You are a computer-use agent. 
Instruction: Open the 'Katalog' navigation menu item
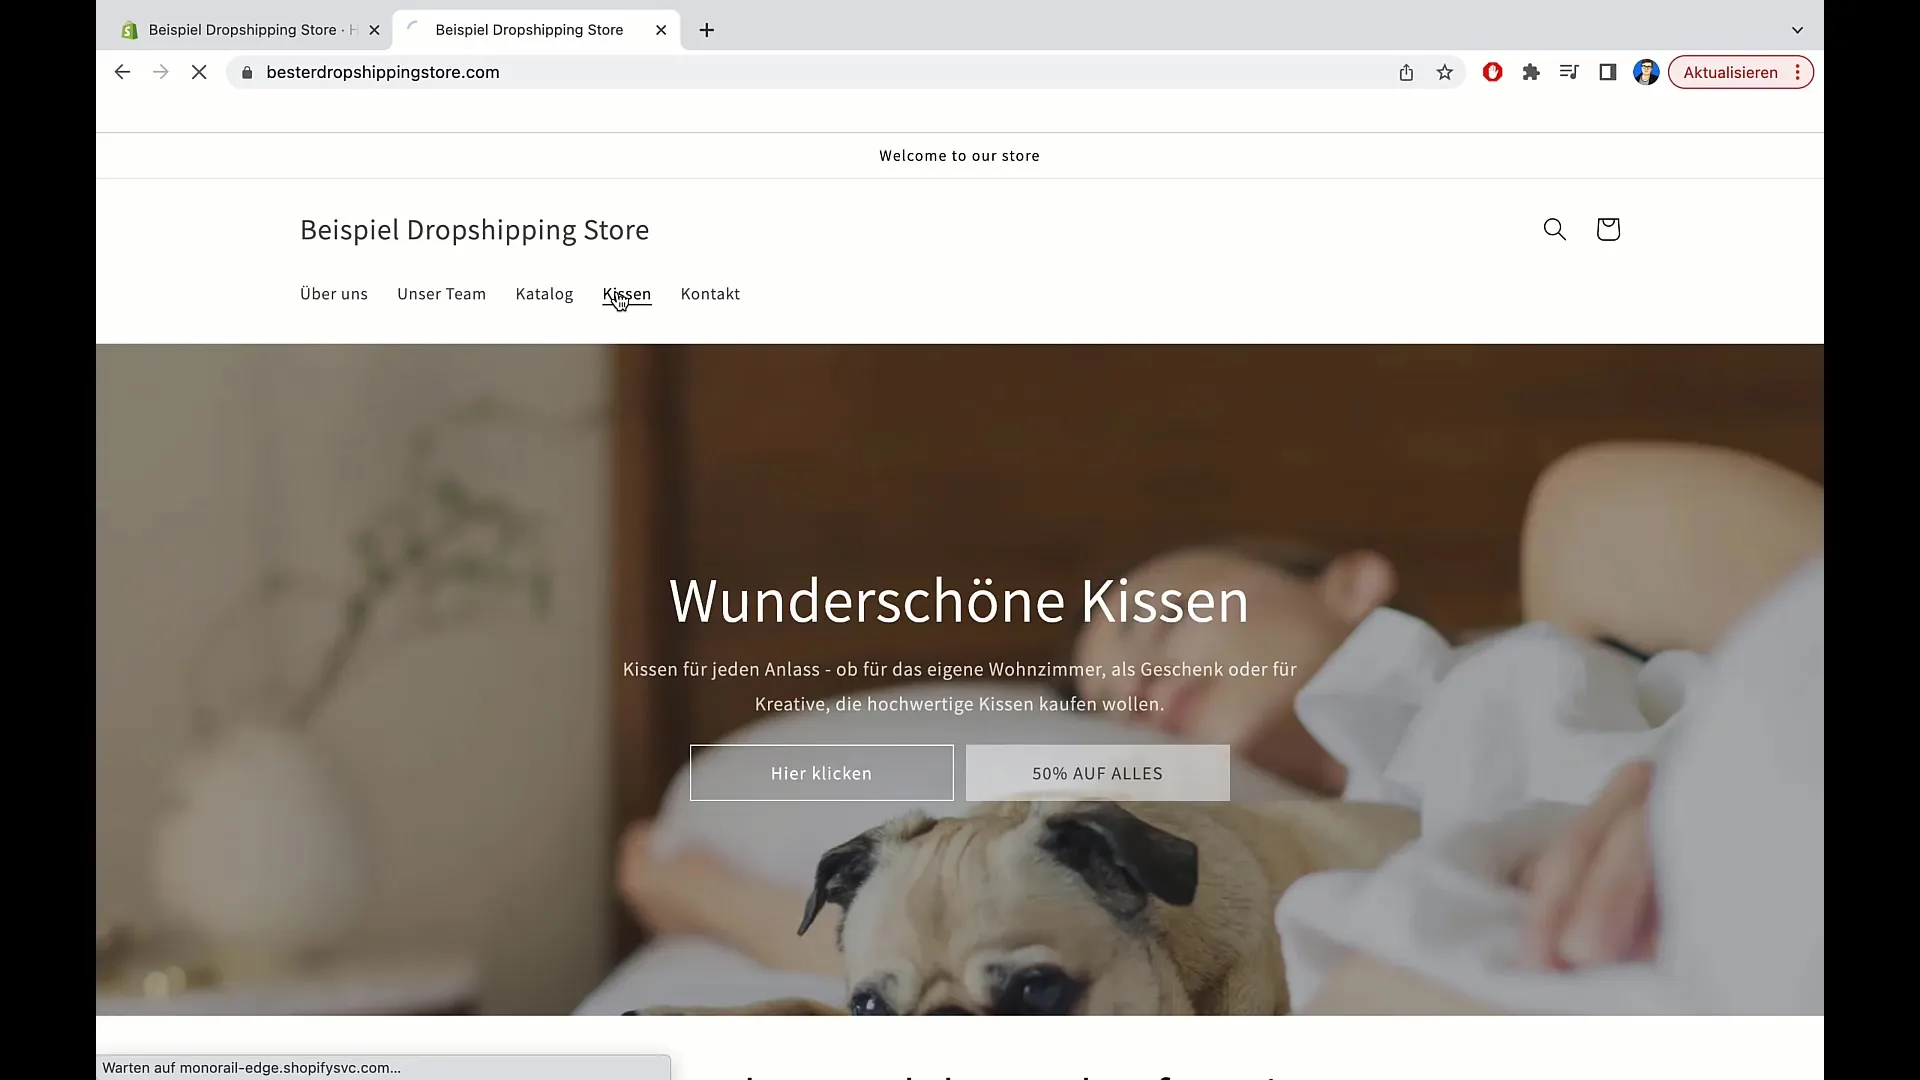coord(545,293)
